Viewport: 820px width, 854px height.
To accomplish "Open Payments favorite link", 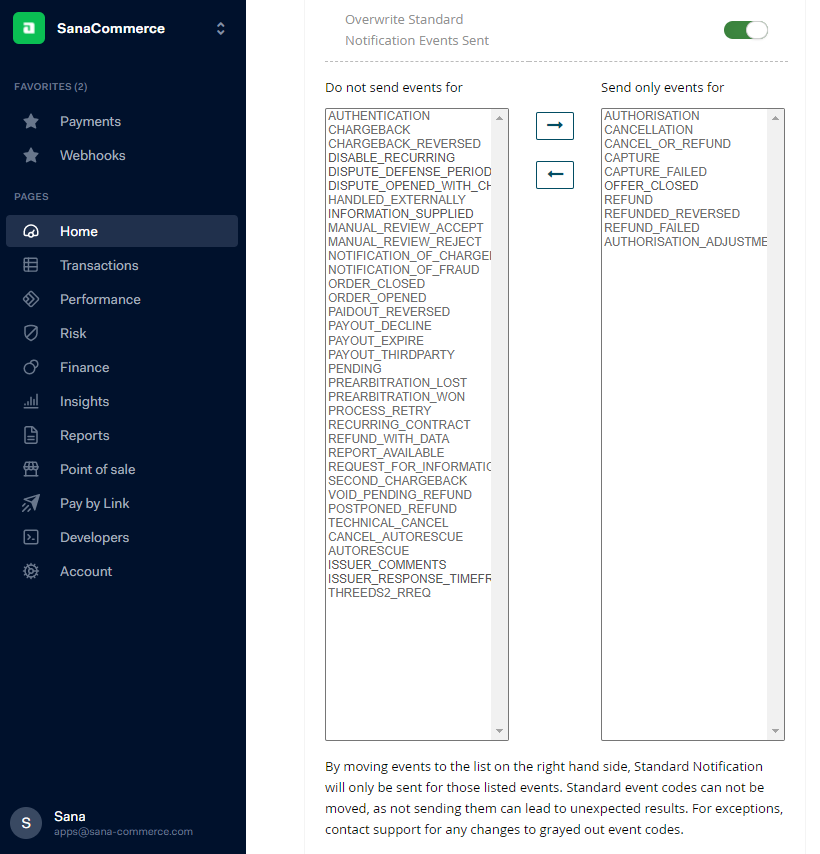I will (90, 121).
